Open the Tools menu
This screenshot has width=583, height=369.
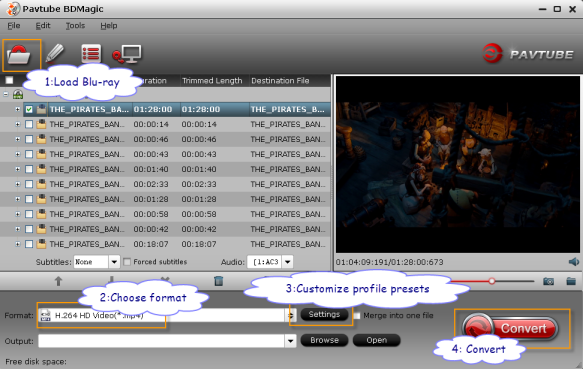(75, 26)
